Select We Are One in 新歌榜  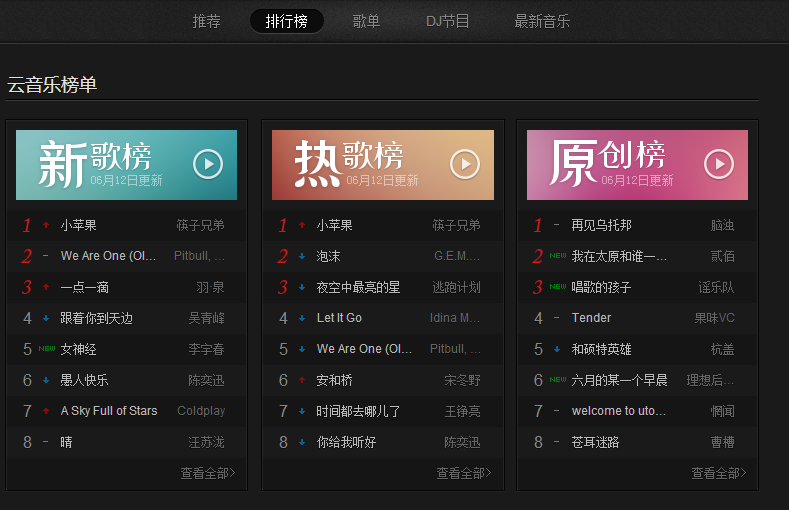(108, 256)
